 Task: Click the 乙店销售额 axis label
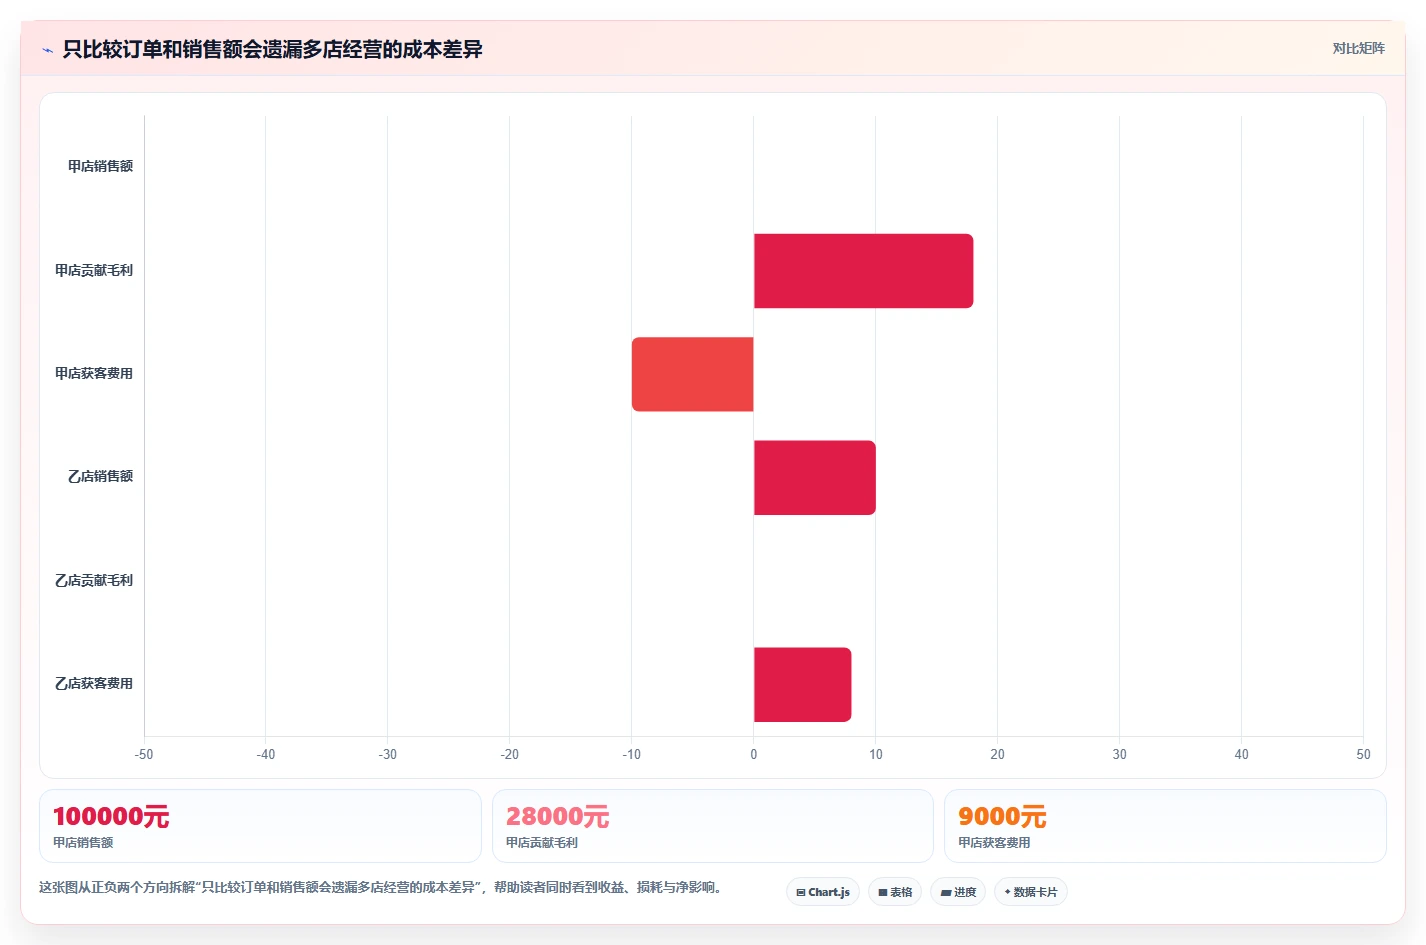pyautogui.click(x=100, y=476)
